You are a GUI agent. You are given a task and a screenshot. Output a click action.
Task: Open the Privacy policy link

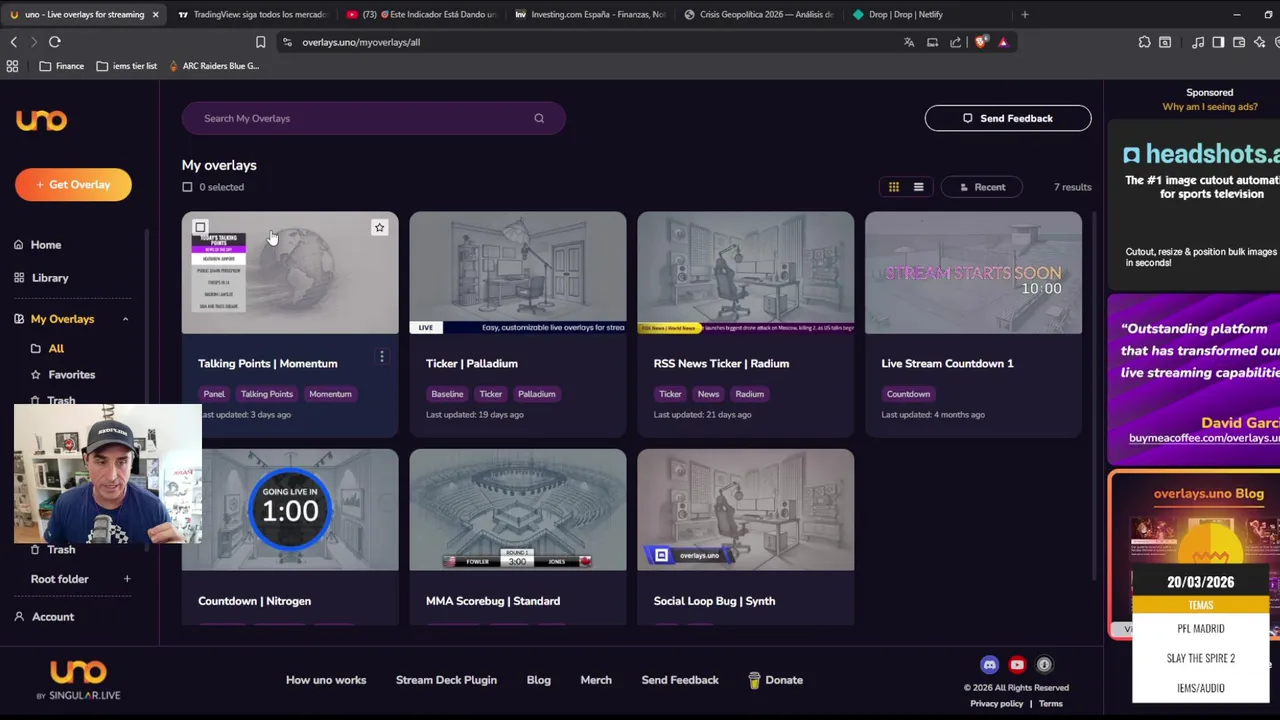997,704
